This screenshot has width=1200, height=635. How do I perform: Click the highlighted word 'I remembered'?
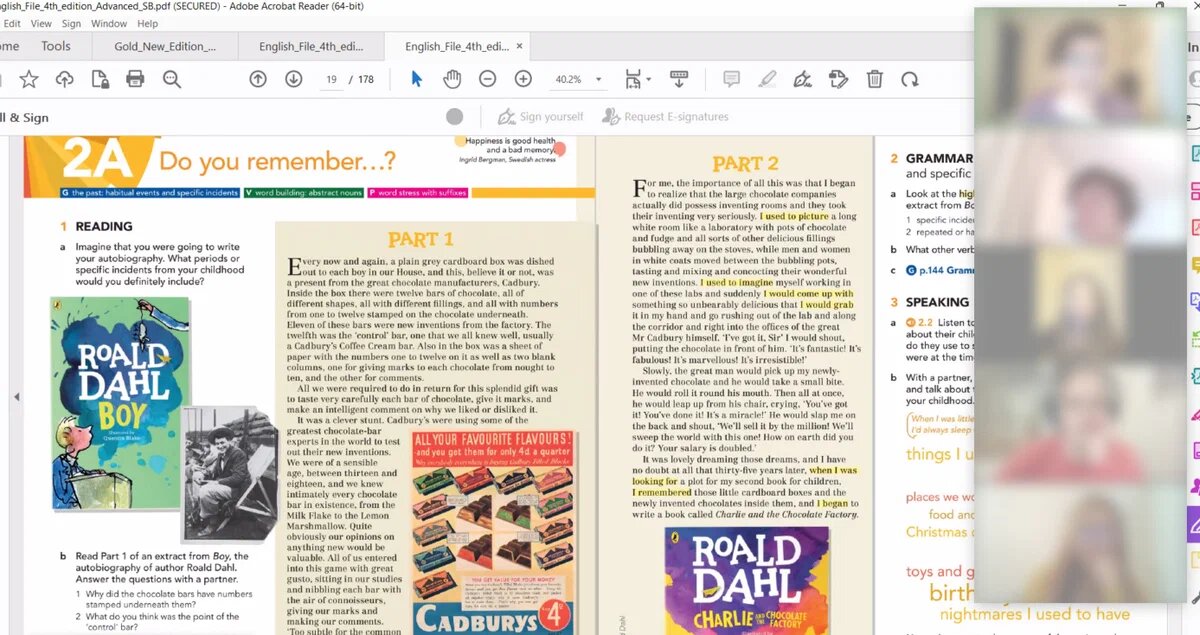click(x=662, y=492)
